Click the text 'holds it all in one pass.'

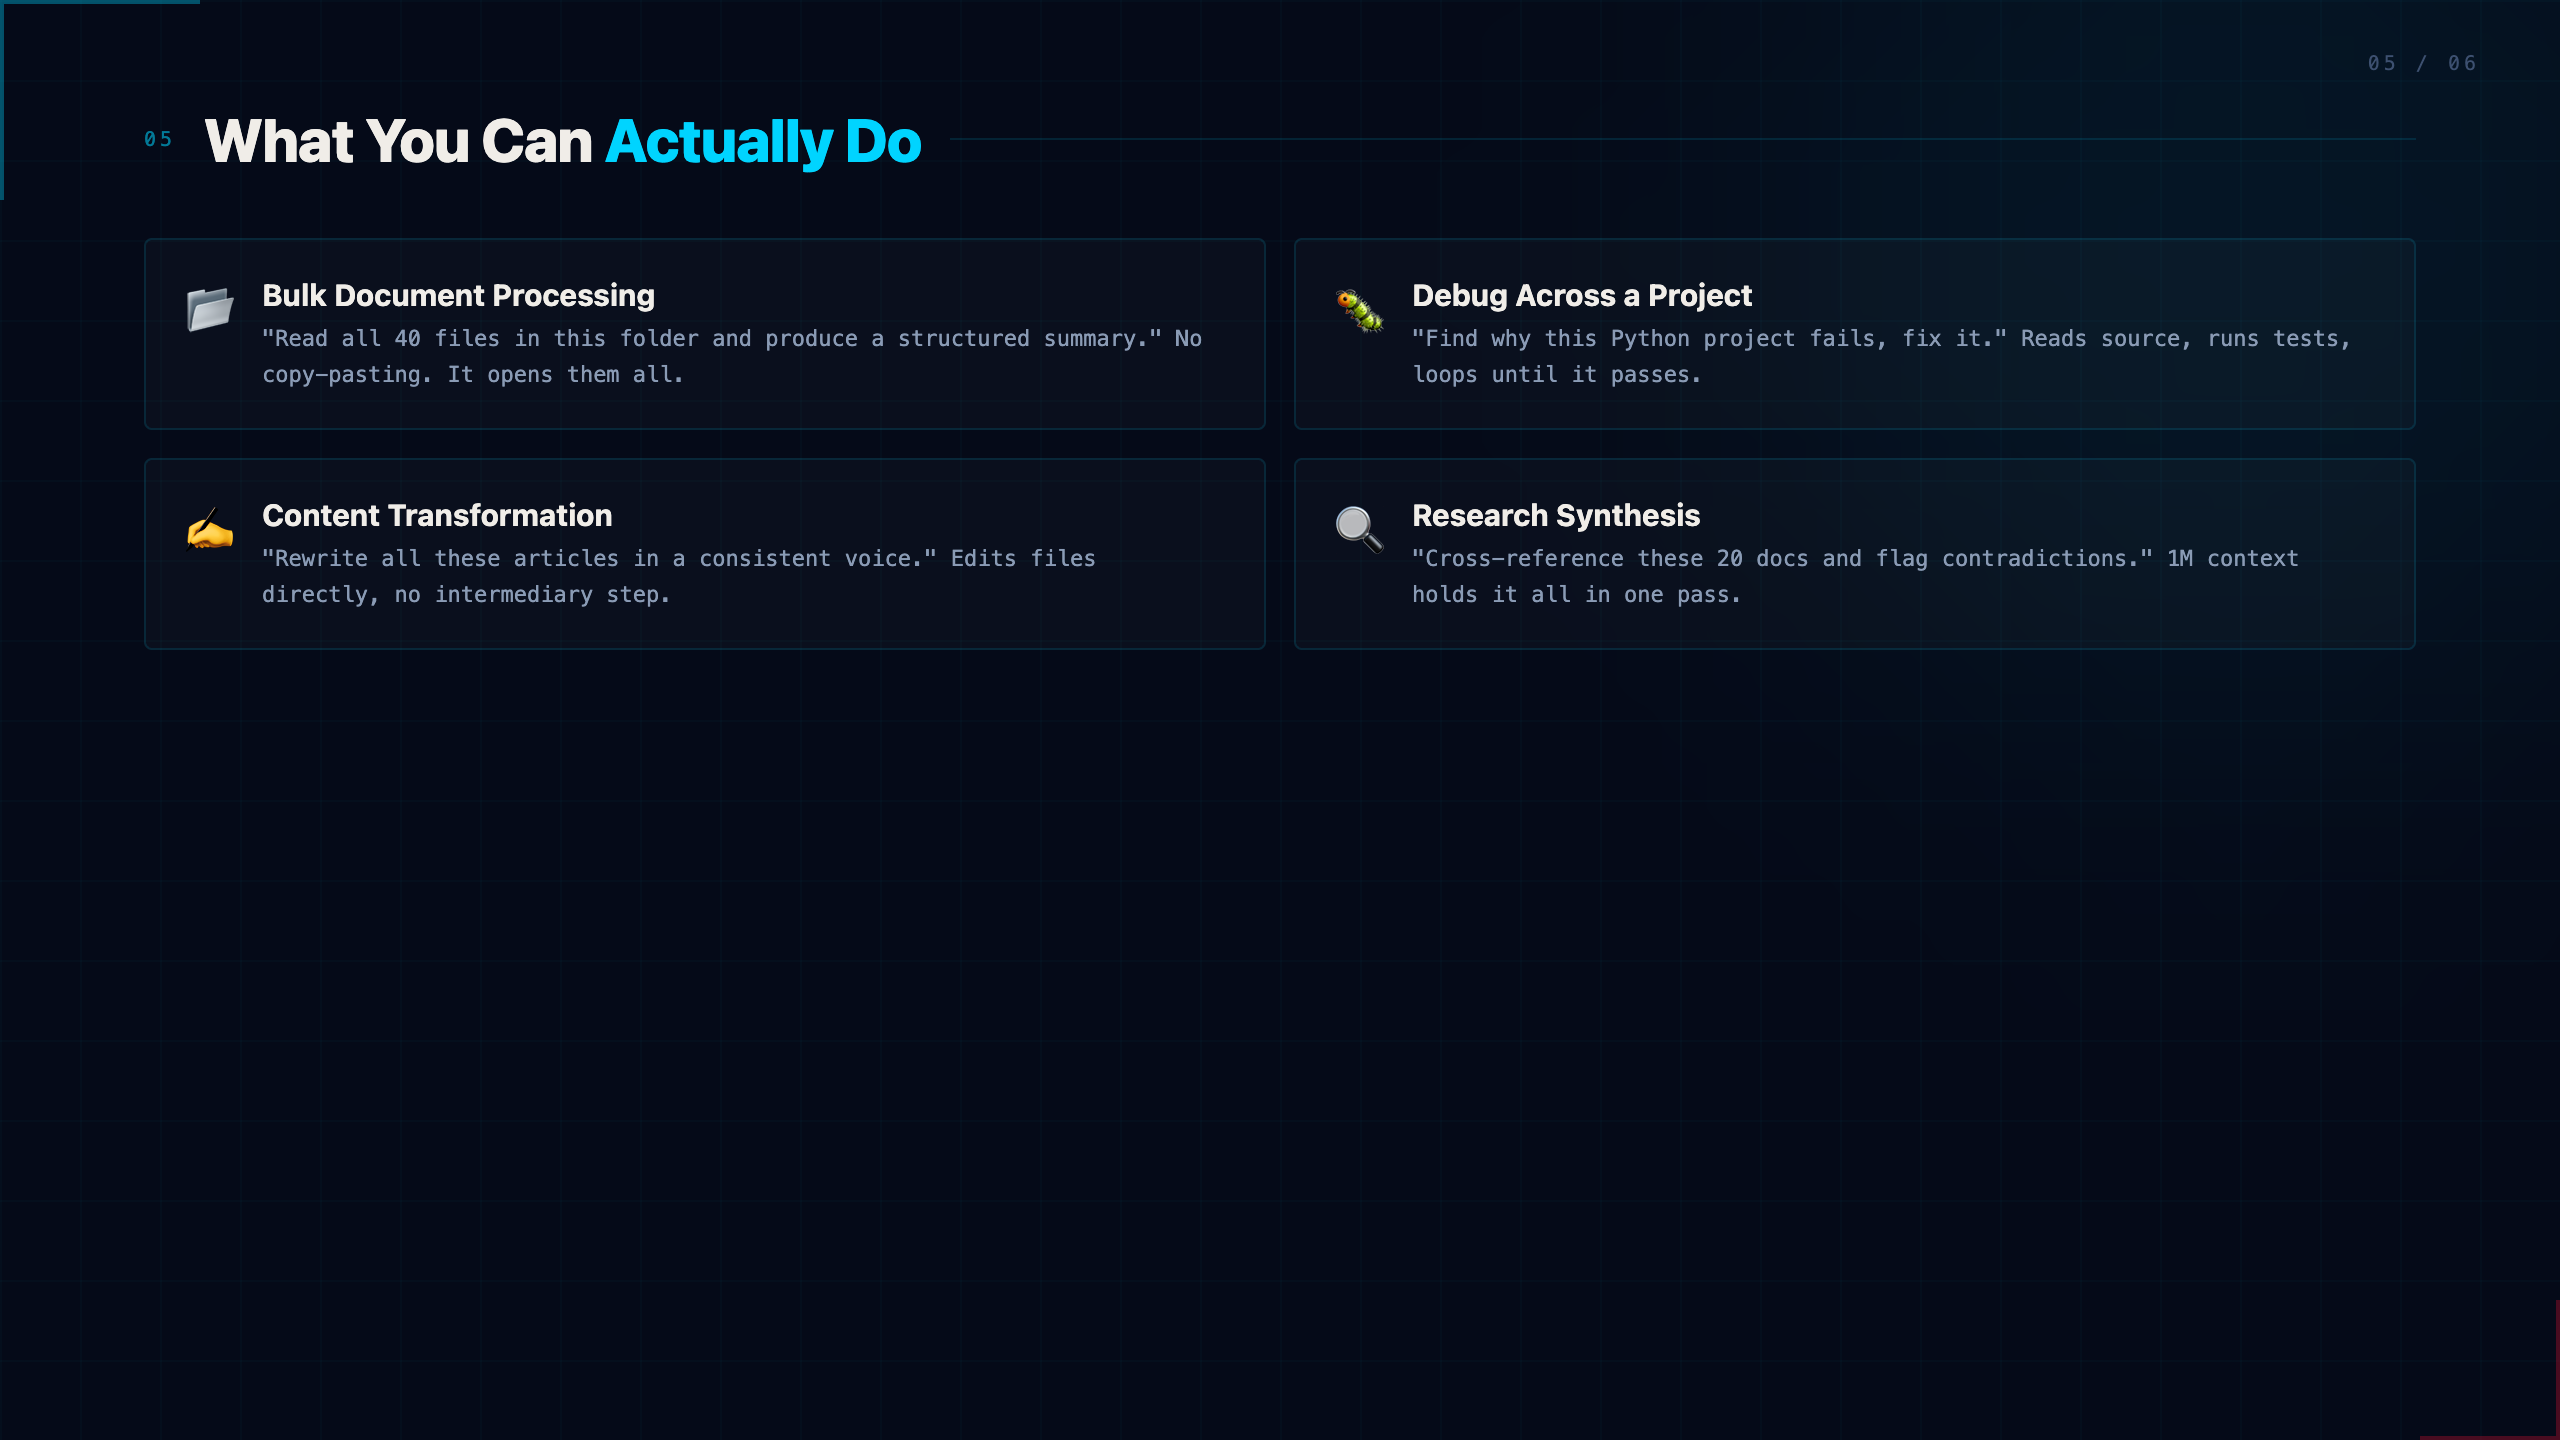pyautogui.click(x=1576, y=595)
